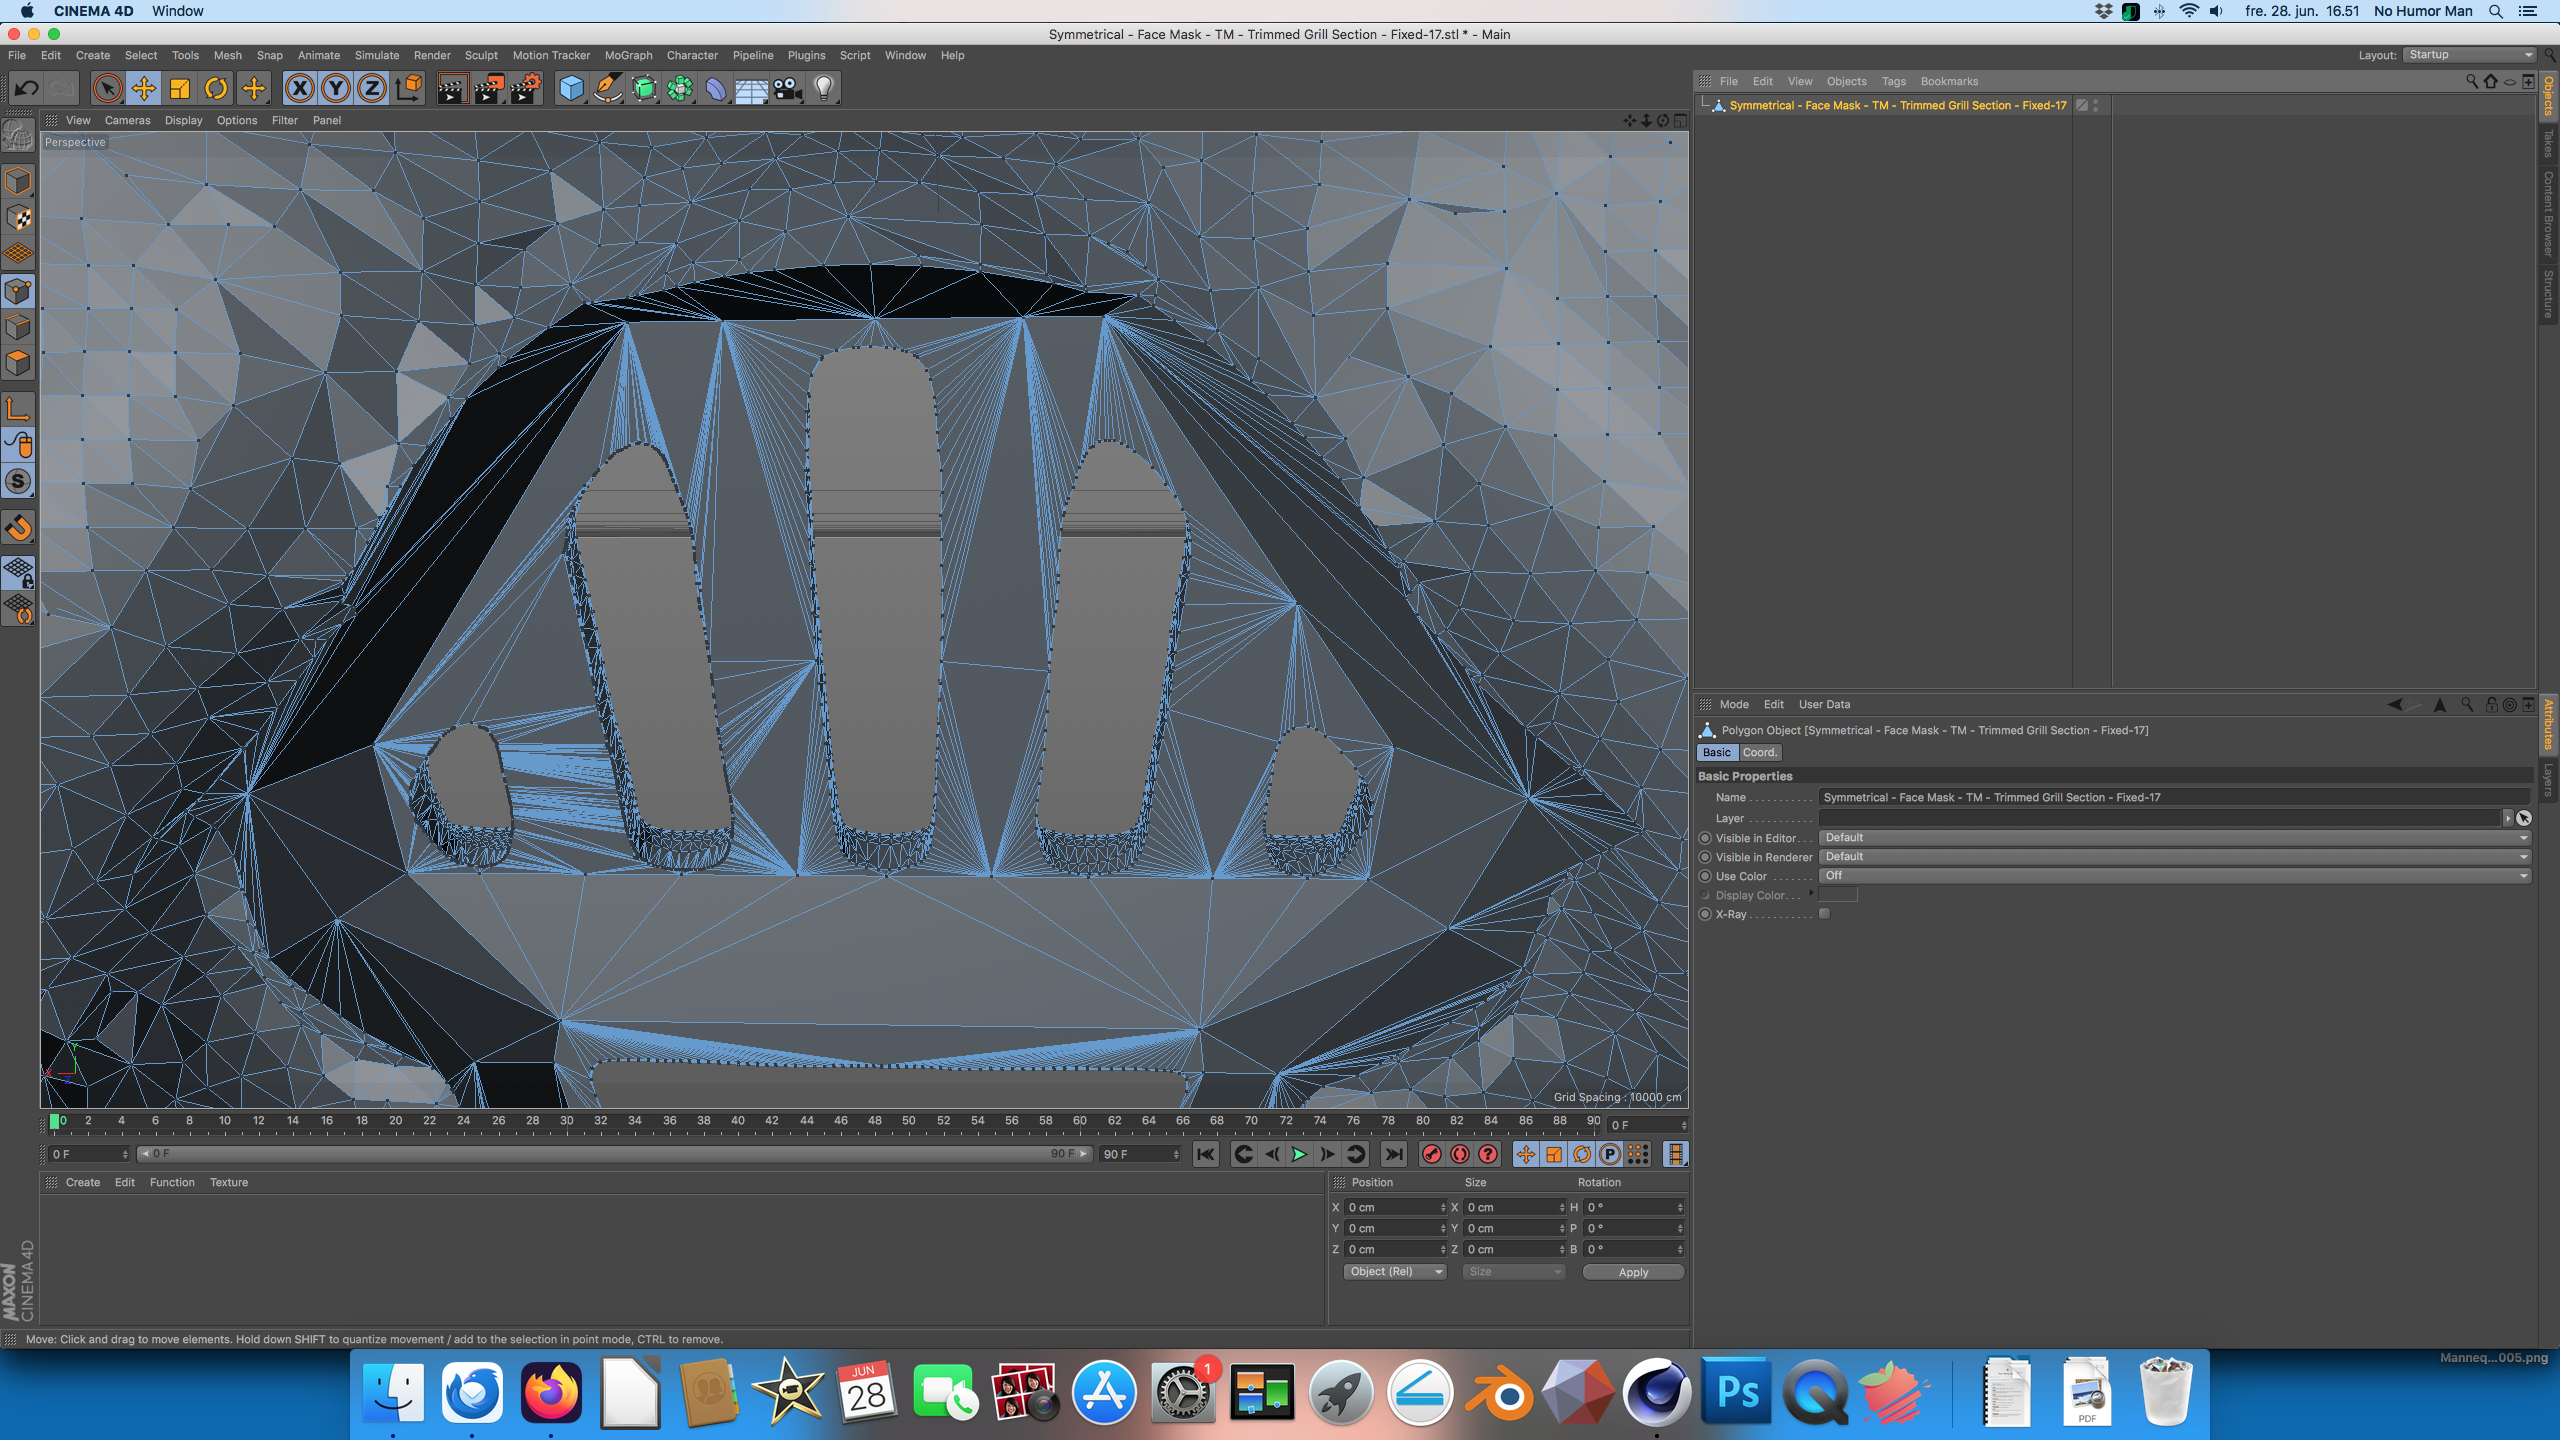Open the Sculpt menu
This screenshot has height=1440, width=2560.
(x=481, y=55)
